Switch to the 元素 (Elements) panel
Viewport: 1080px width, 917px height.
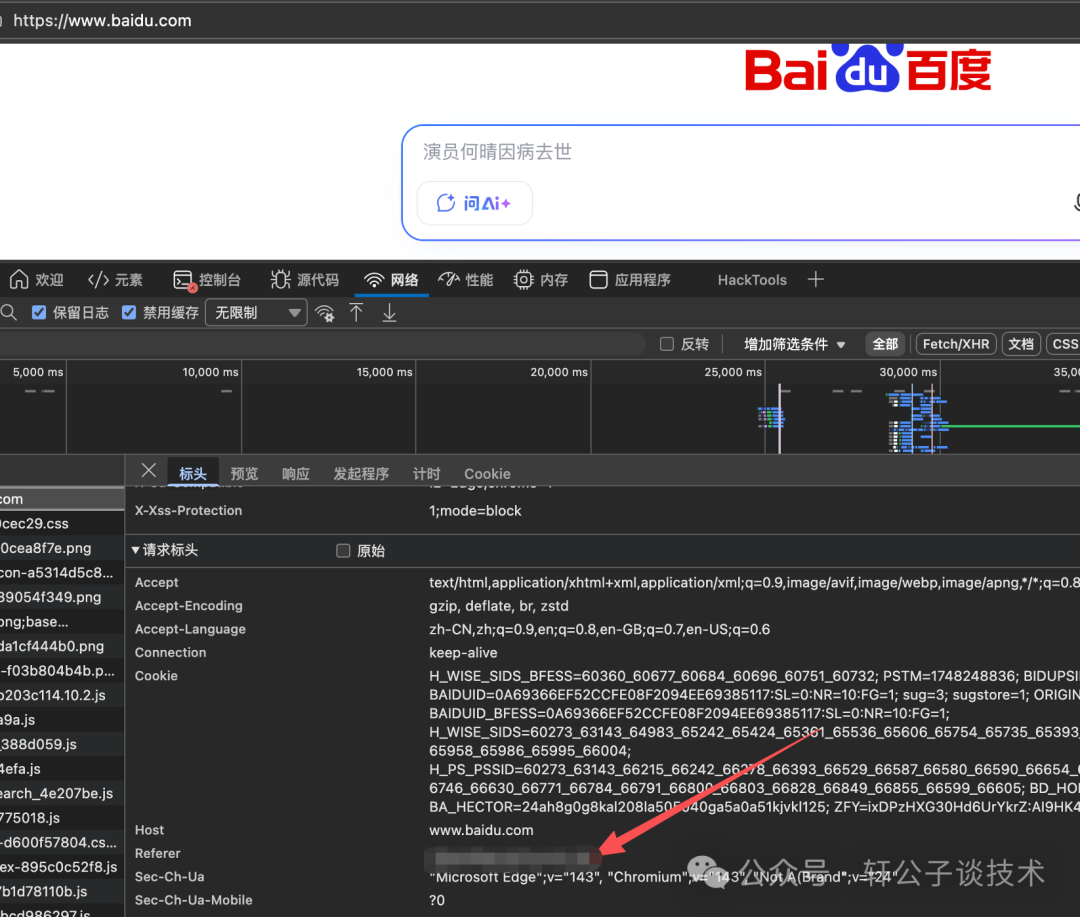point(115,280)
